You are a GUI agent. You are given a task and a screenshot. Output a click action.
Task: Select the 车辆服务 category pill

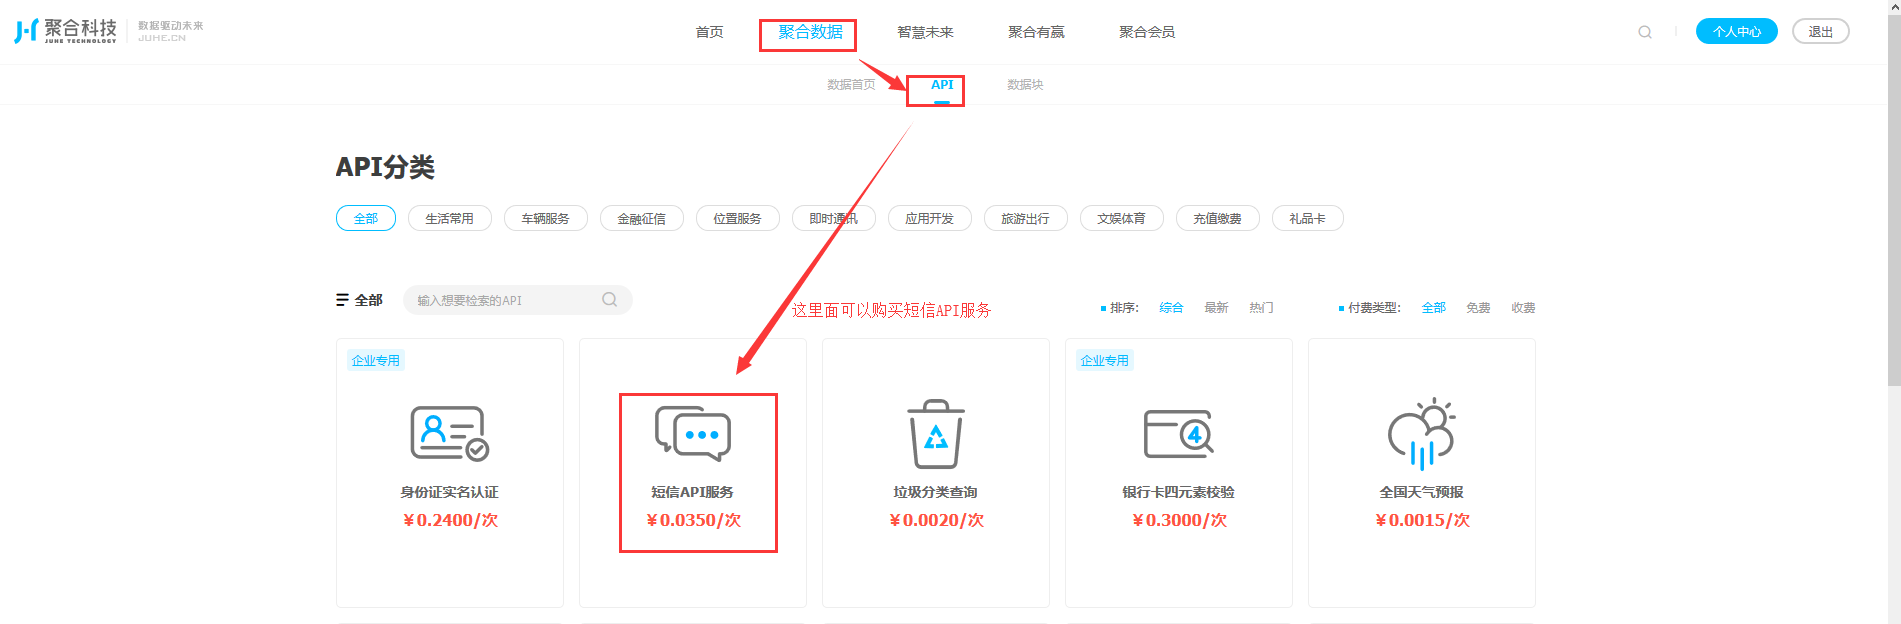tap(546, 218)
